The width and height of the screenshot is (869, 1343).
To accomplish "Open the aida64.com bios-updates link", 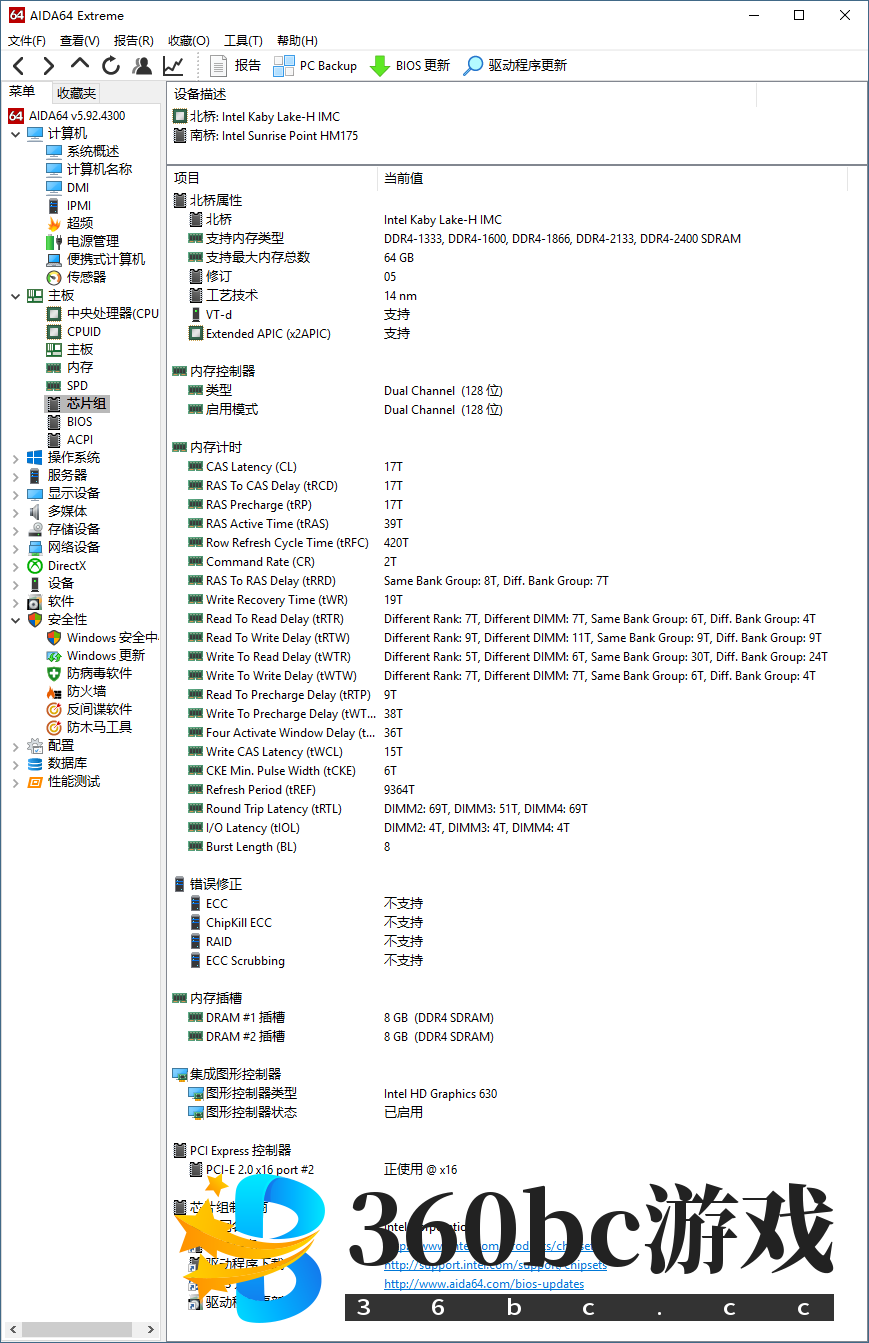I will 483,1283.
